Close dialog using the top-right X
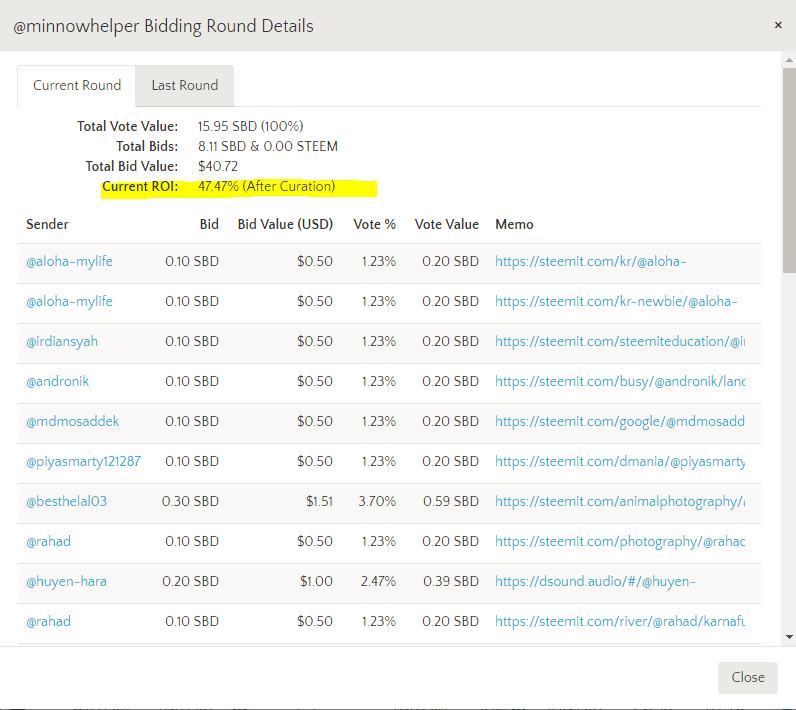Viewport: 796px width, 710px height. [778, 25]
